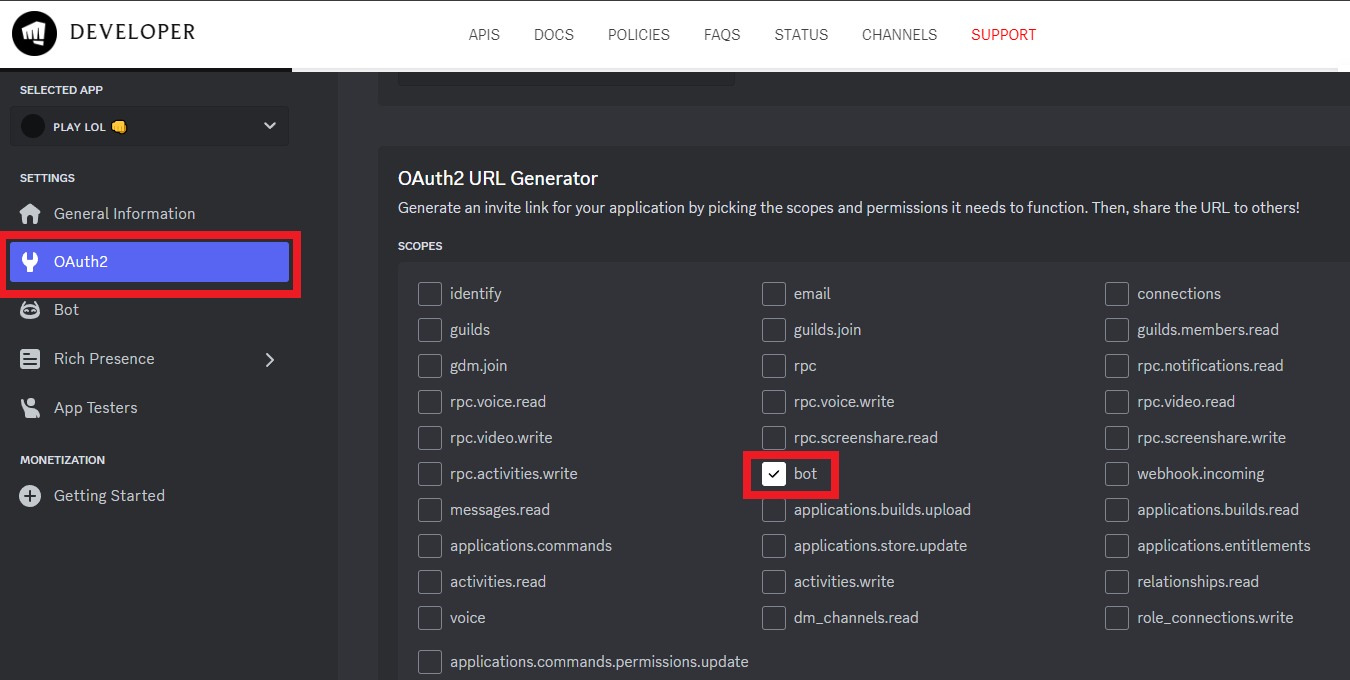This screenshot has width=1350, height=680.
Task: Enable the applications.entitlements checkbox
Action: click(1117, 546)
